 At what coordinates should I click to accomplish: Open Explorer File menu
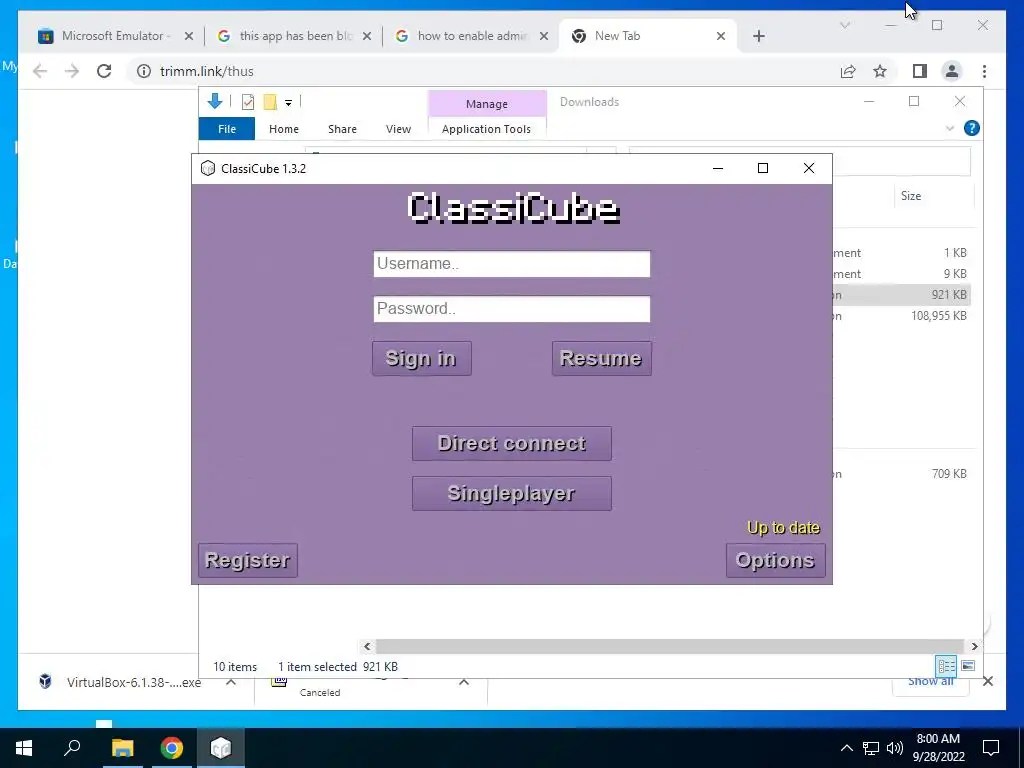point(227,129)
